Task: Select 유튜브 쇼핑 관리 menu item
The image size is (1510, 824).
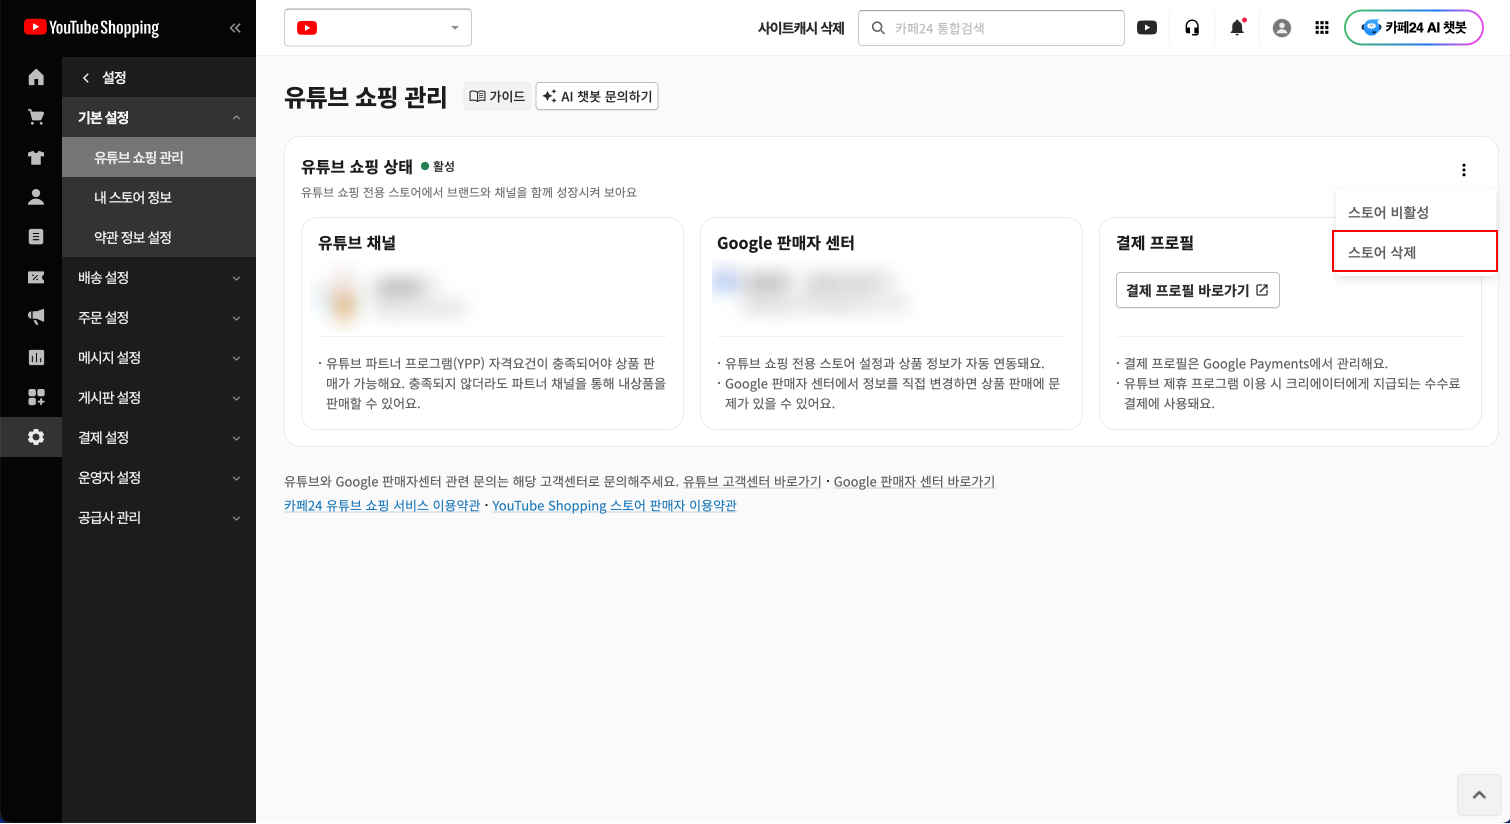Action: (x=159, y=157)
